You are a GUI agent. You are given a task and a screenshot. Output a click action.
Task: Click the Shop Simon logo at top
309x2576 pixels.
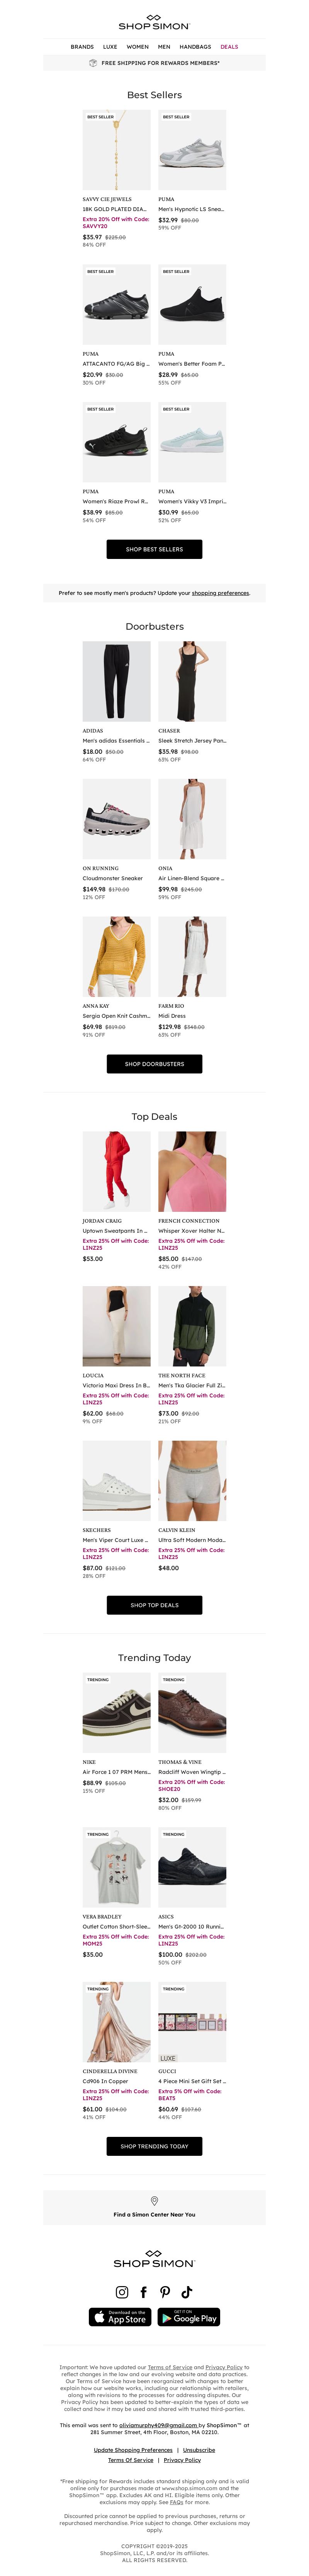[154, 22]
